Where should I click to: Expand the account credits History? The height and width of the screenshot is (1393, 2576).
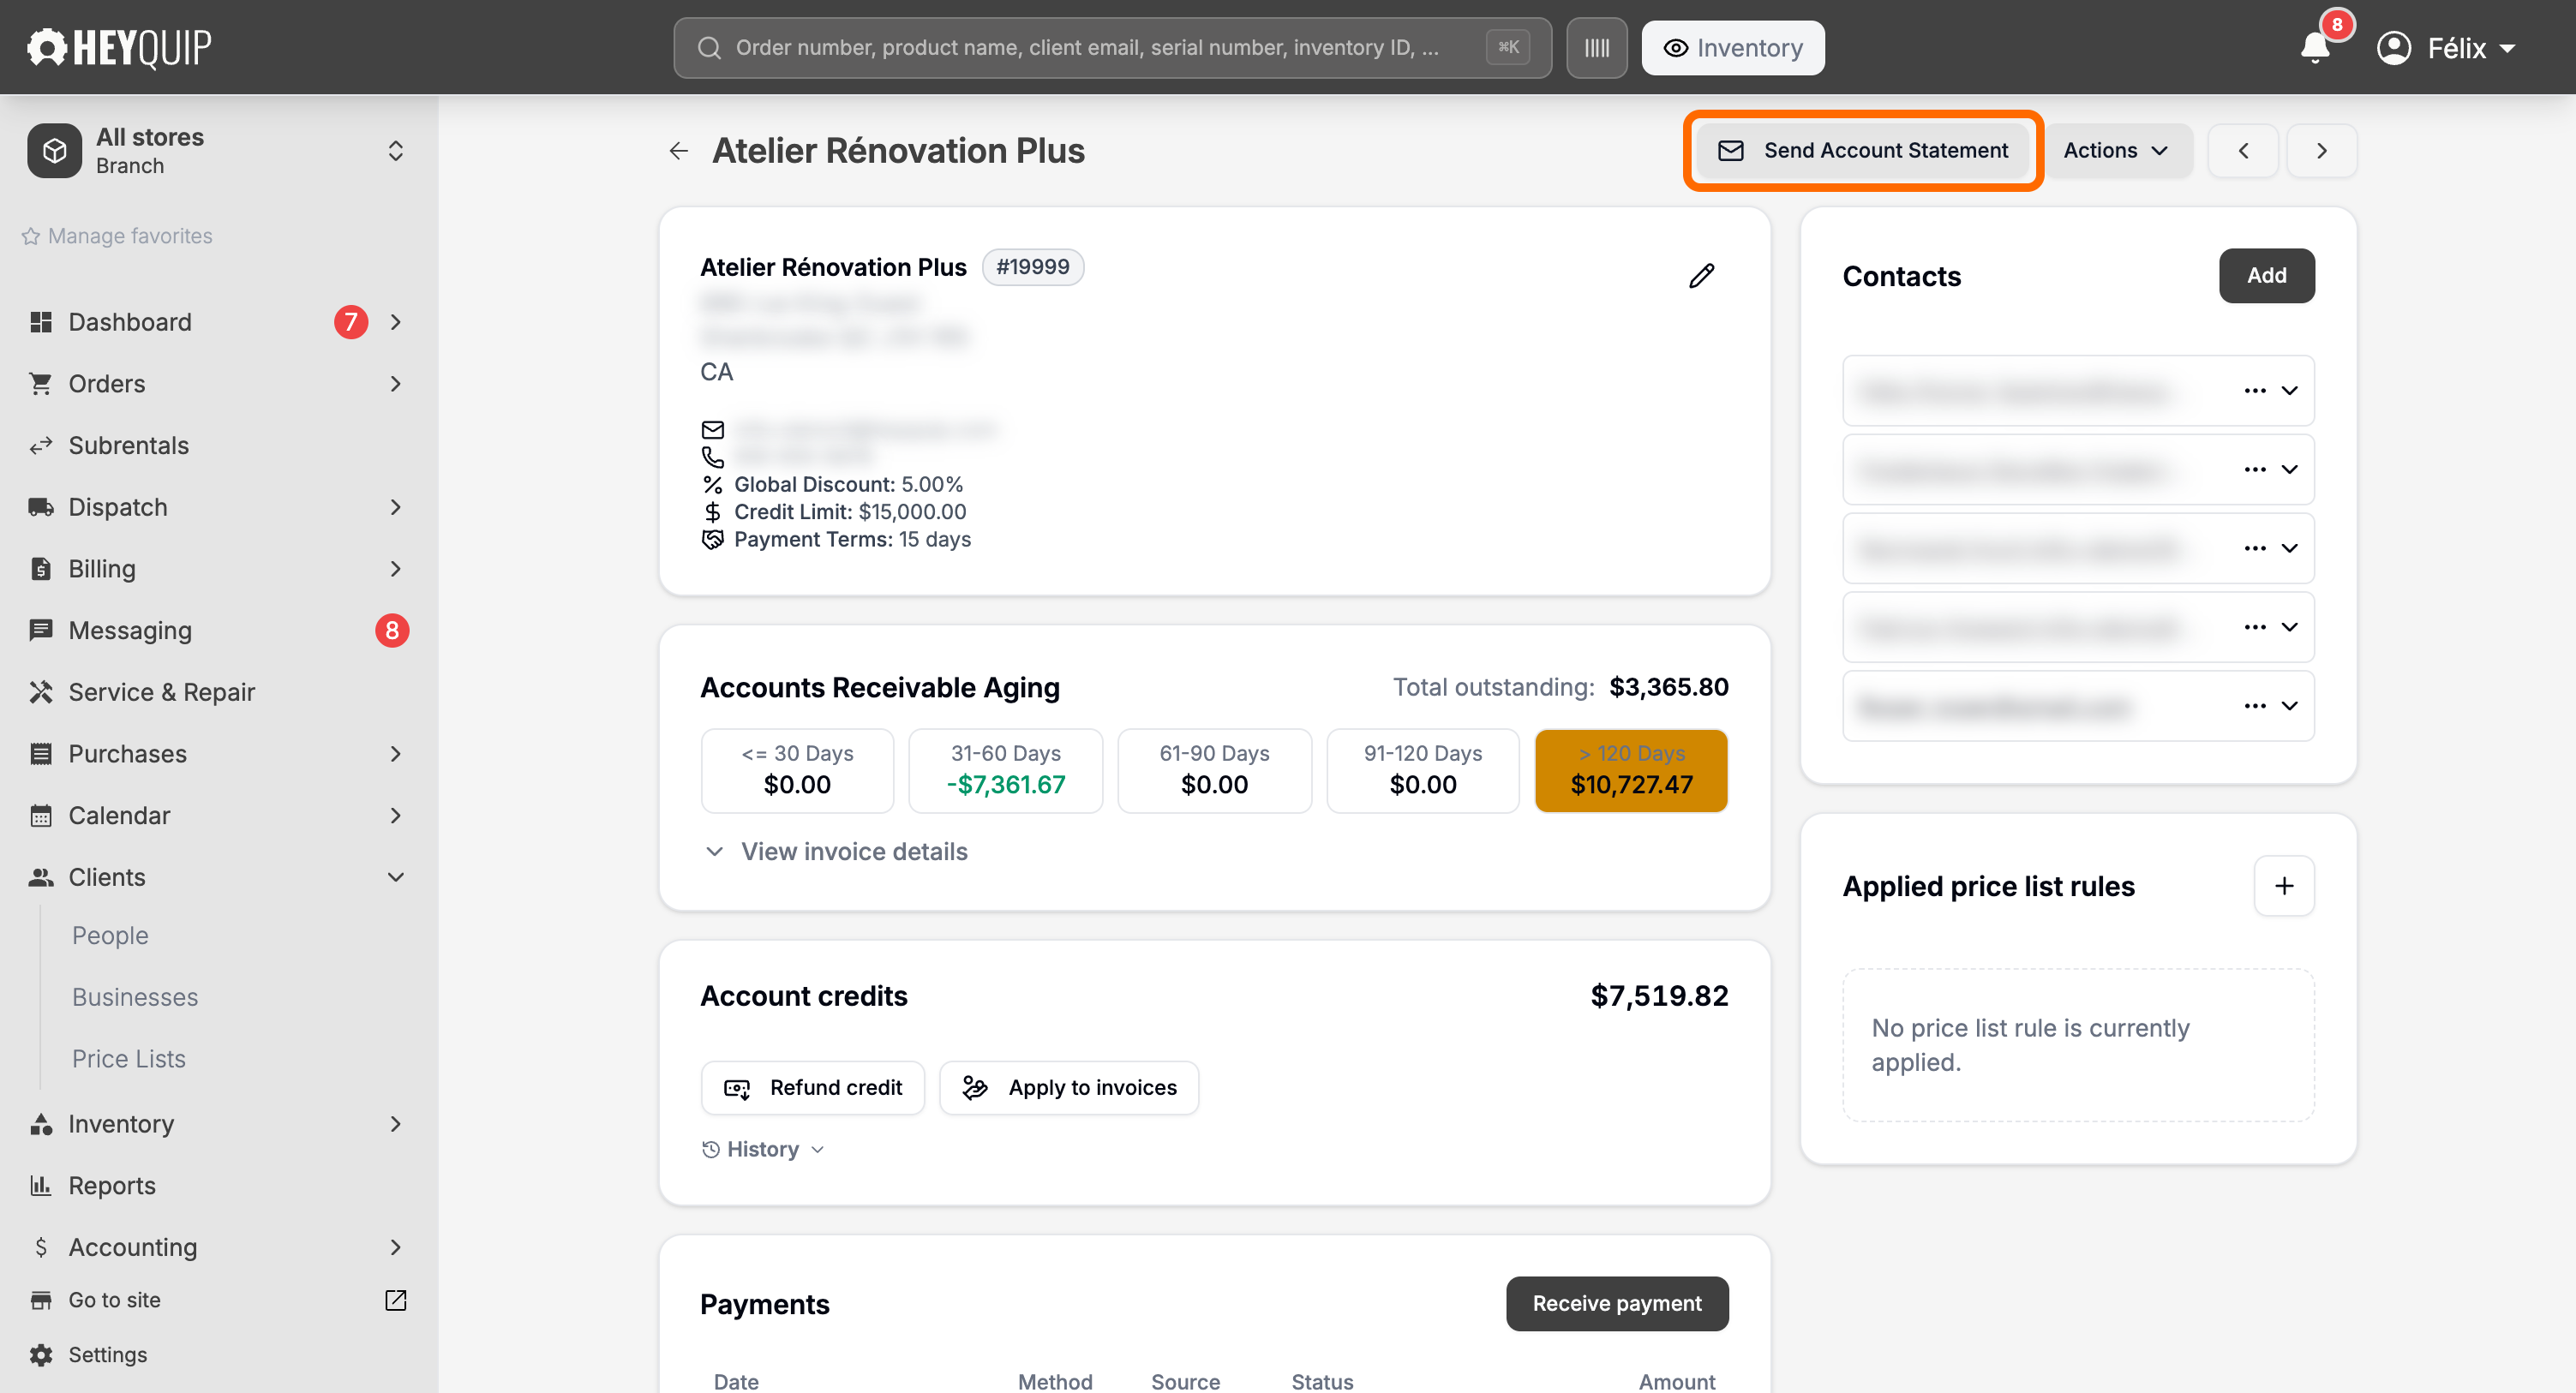[x=763, y=1149]
